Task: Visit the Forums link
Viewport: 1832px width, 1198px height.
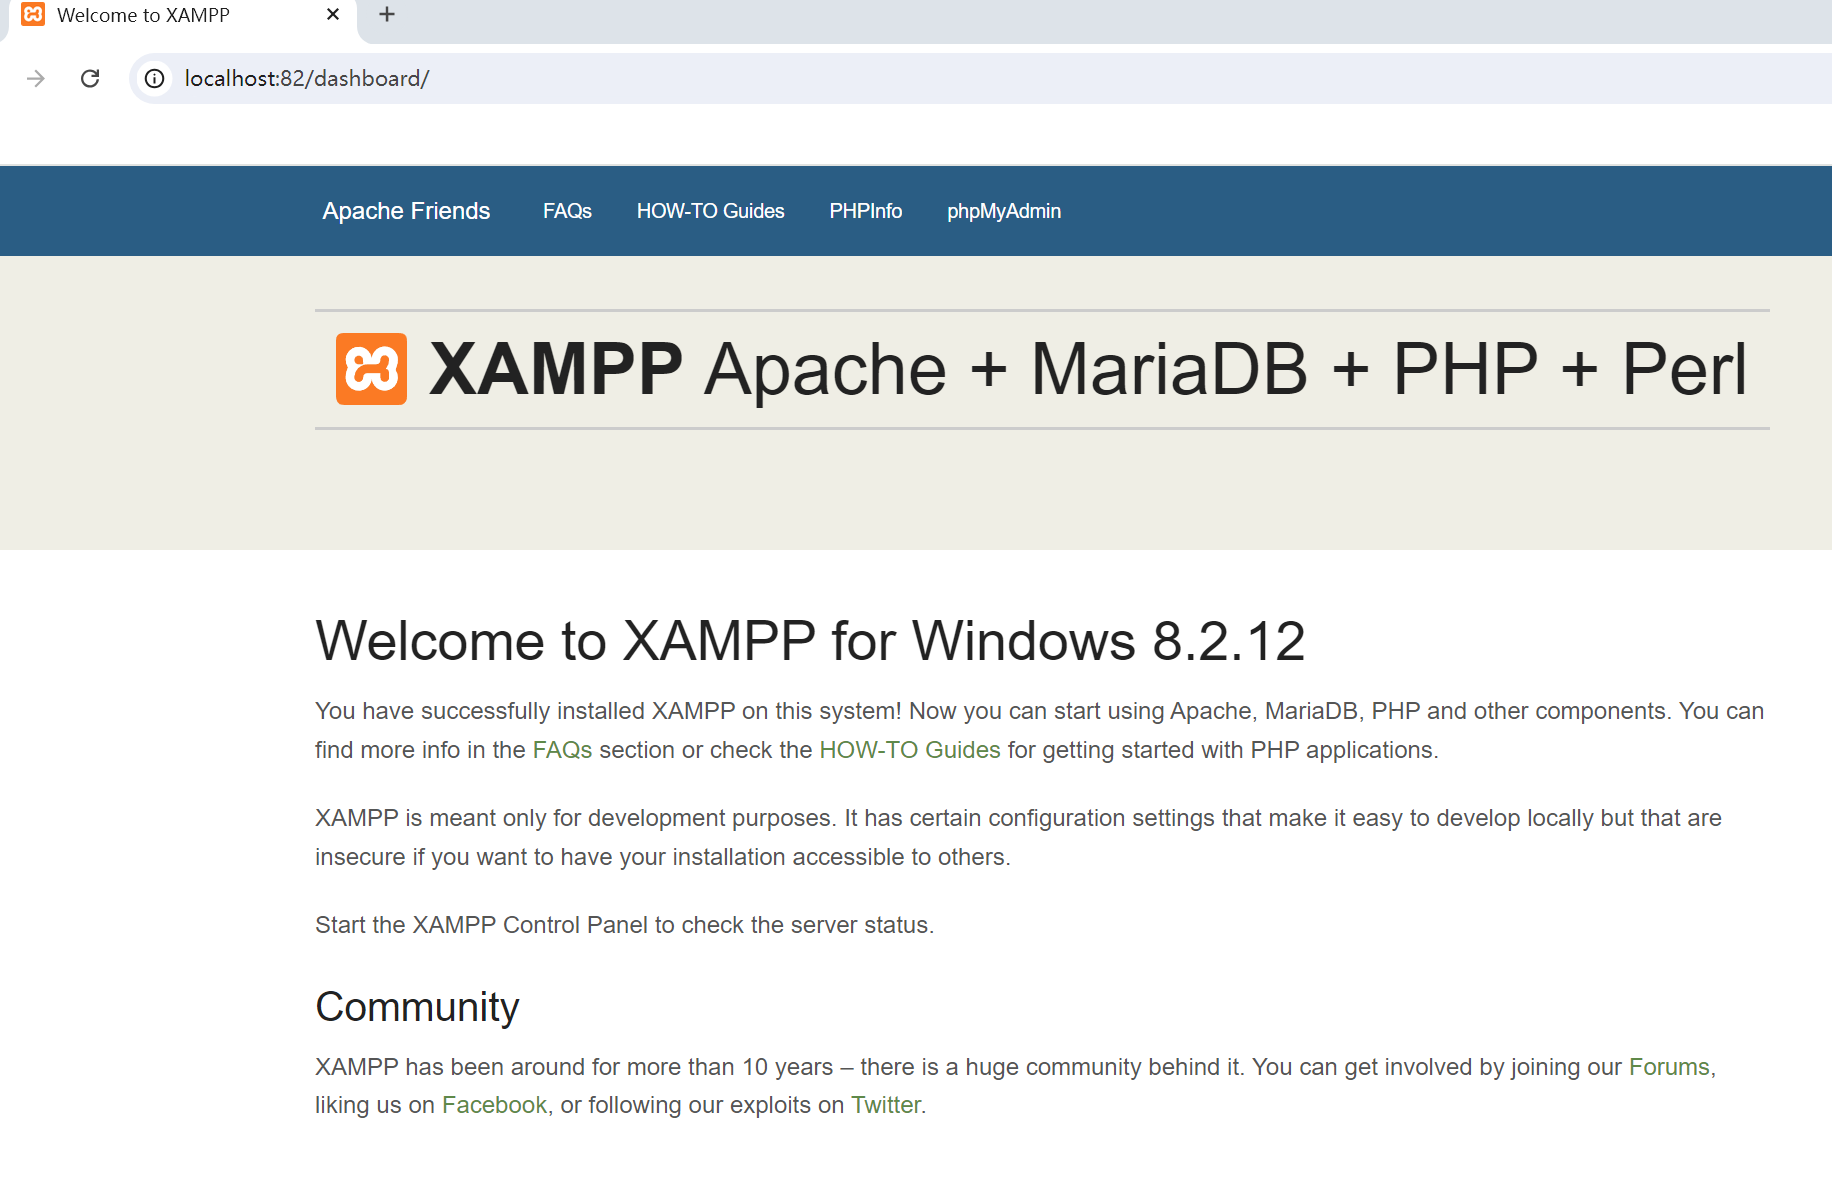Action: point(1669,1067)
